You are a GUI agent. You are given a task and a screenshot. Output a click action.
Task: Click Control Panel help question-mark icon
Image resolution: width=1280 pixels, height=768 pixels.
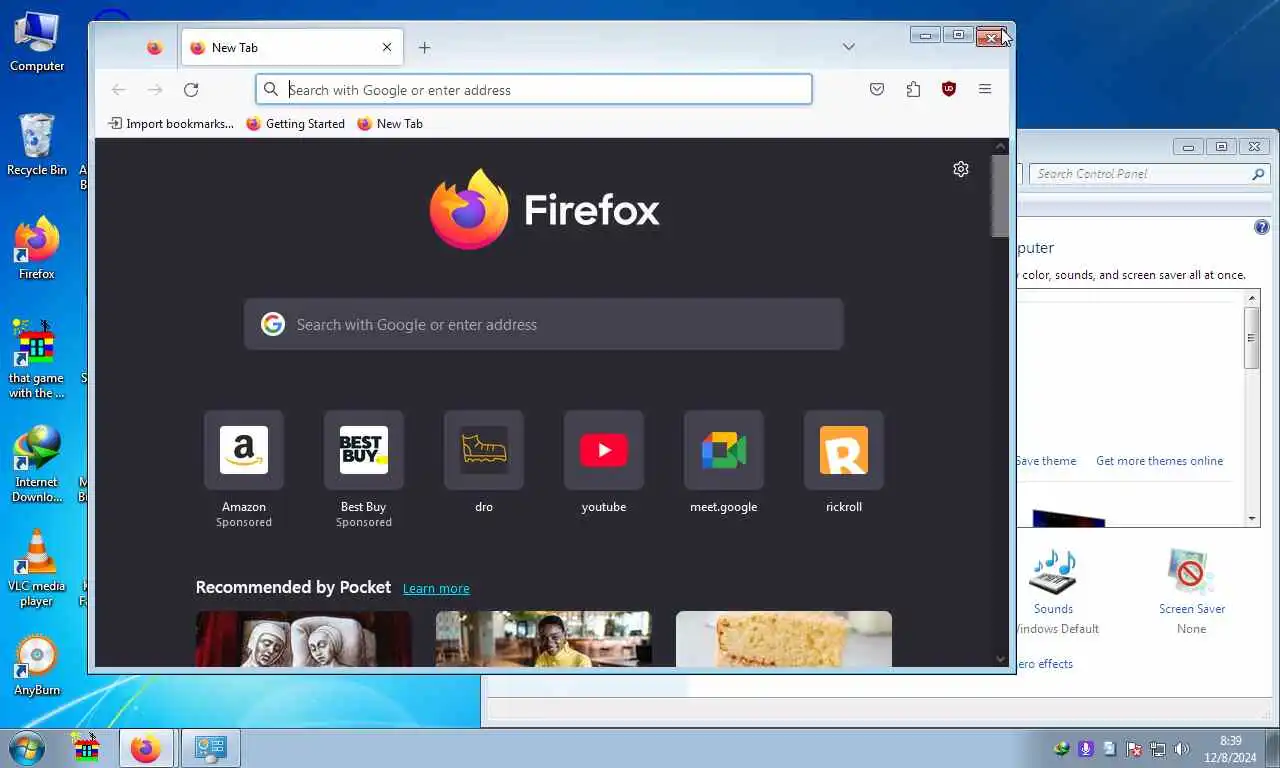pyautogui.click(x=1262, y=227)
